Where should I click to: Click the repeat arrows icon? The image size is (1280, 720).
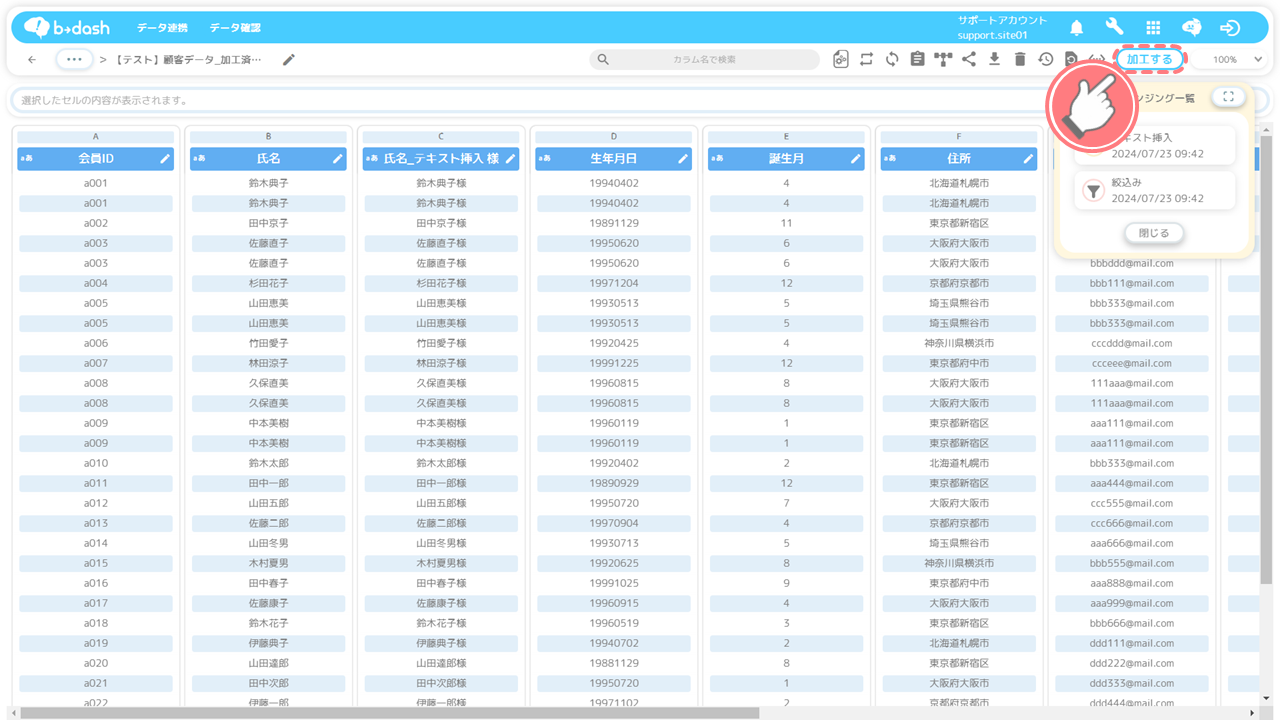point(866,60)
